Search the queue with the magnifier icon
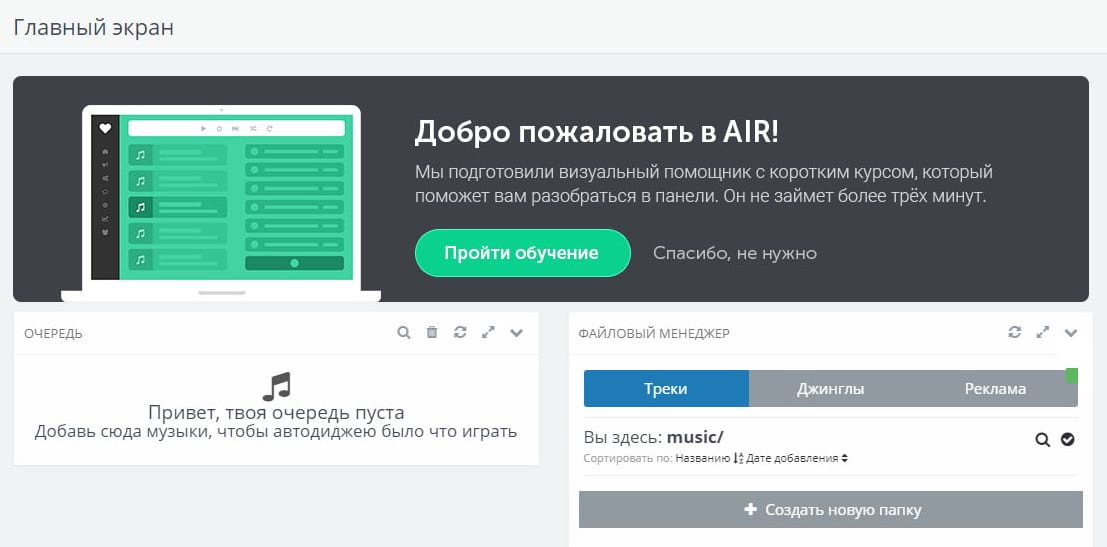This screenshot has width=1107, height=547. (404, 332)
